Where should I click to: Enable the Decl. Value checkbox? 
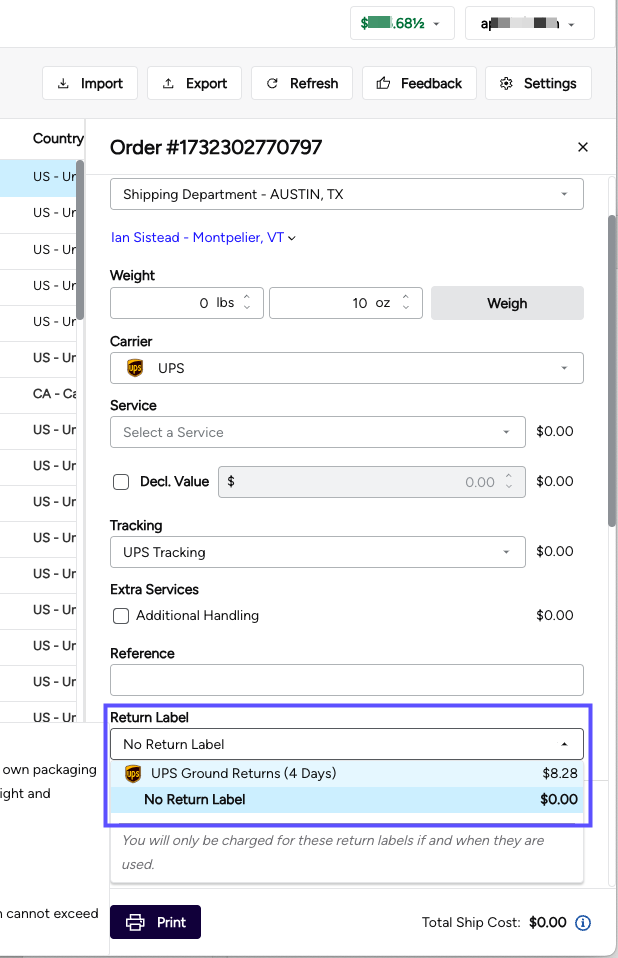121,482
